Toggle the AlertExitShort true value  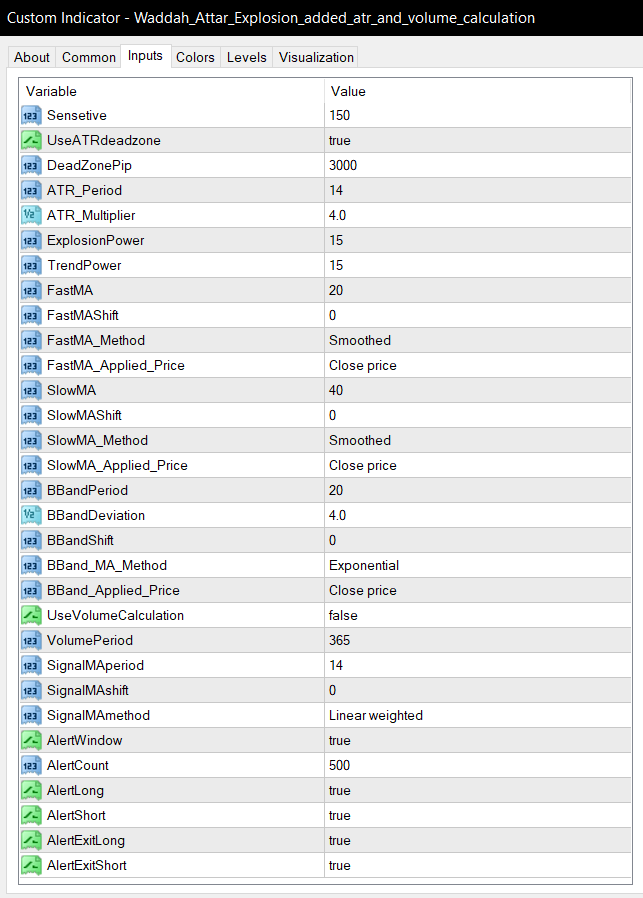(x=478, y=865)
